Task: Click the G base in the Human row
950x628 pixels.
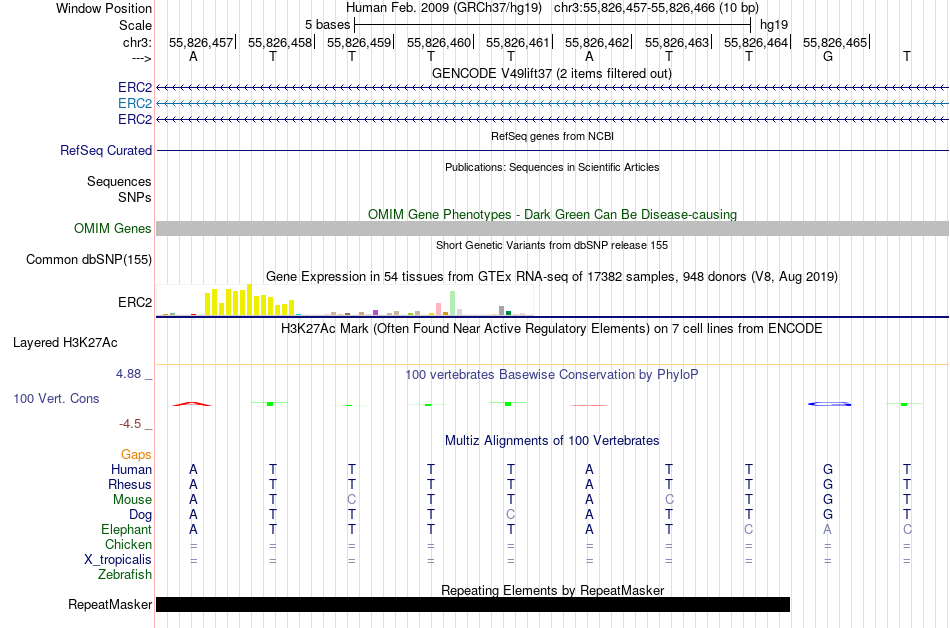Action: click(x=828, y=469)
